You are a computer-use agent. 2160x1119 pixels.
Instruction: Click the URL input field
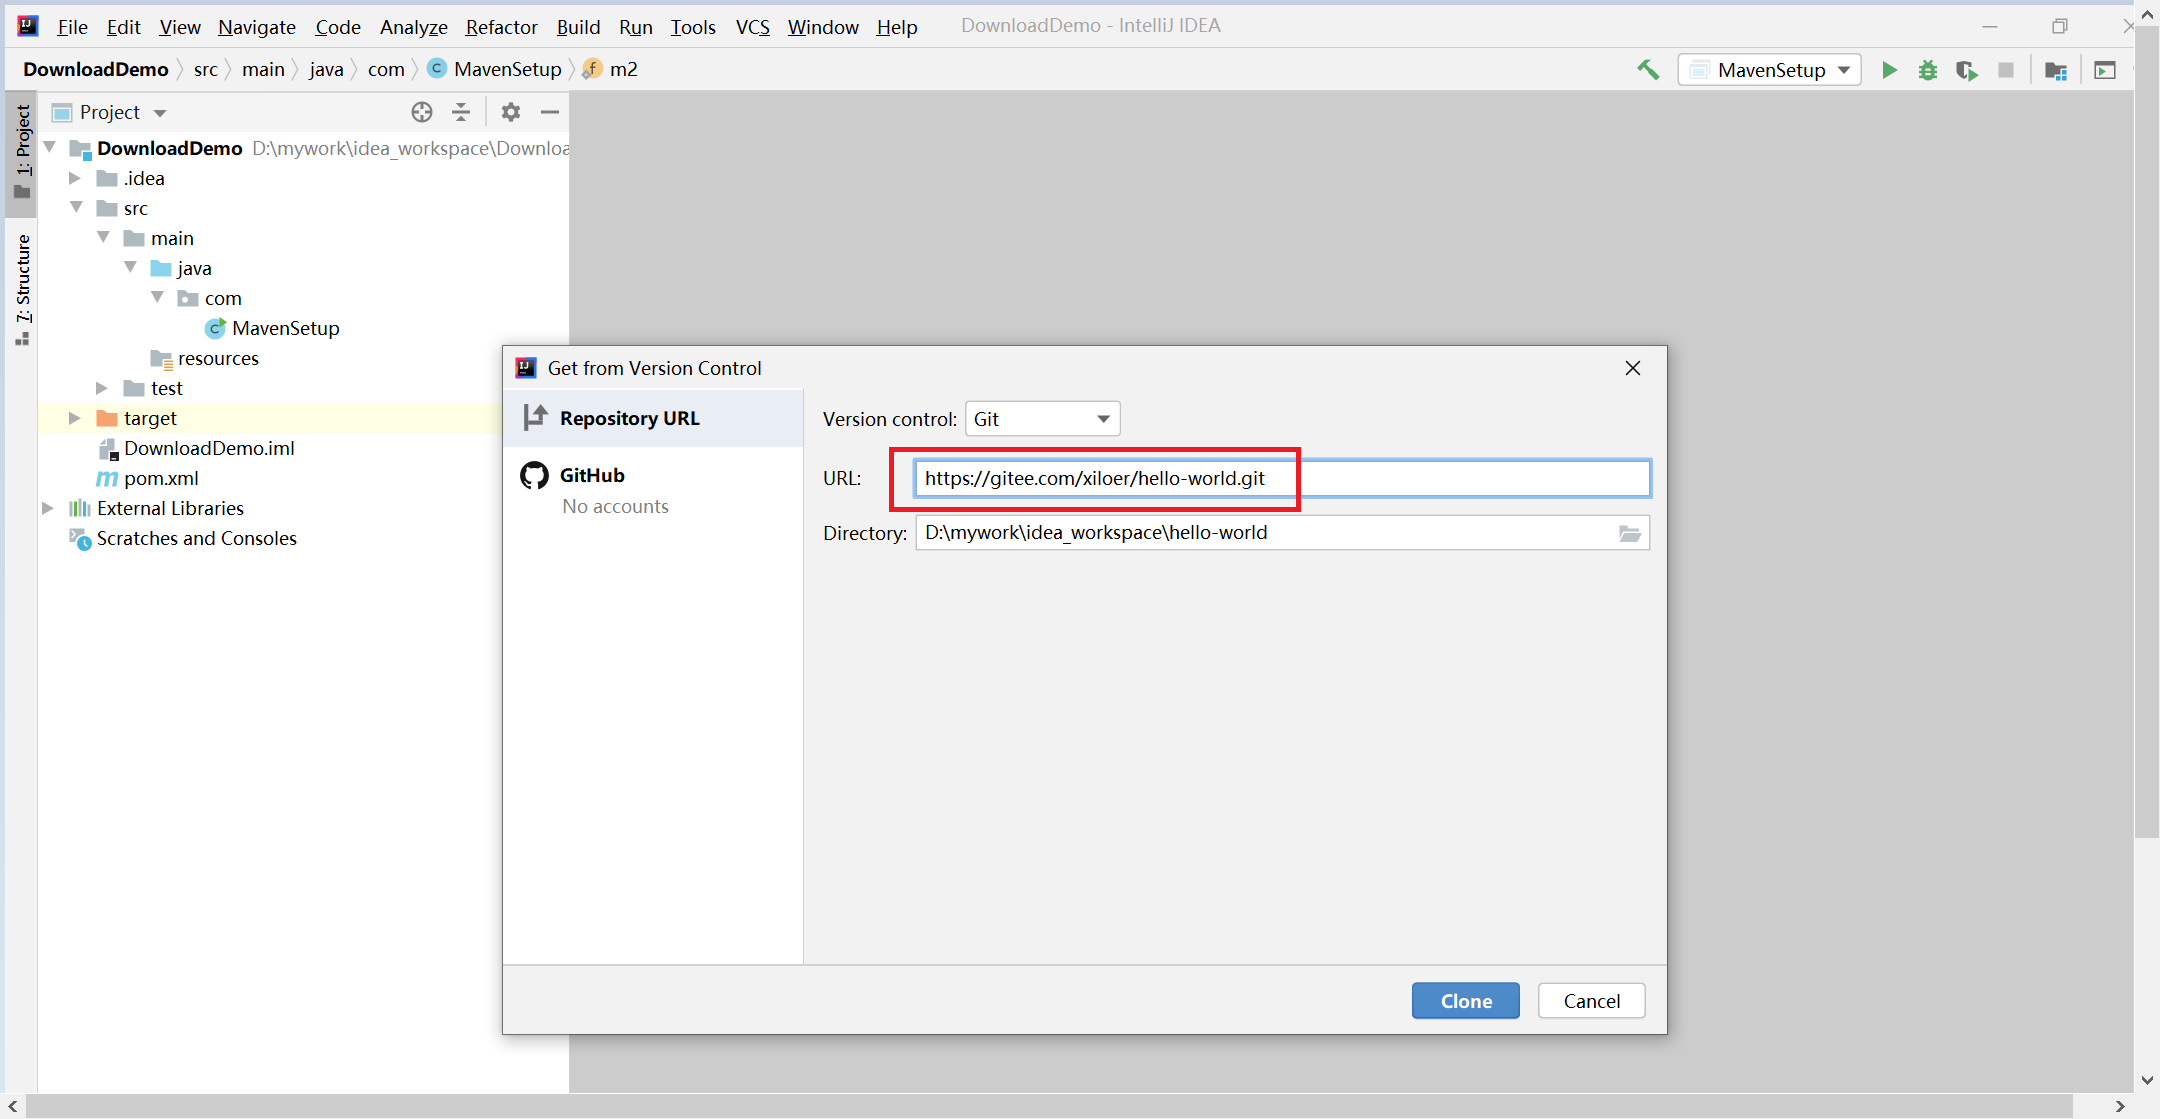1282,478
